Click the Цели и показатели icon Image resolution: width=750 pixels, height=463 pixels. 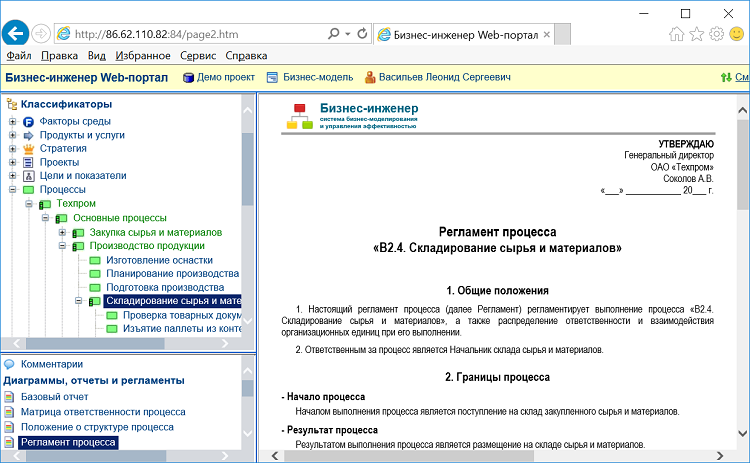(x=28, y=176)
